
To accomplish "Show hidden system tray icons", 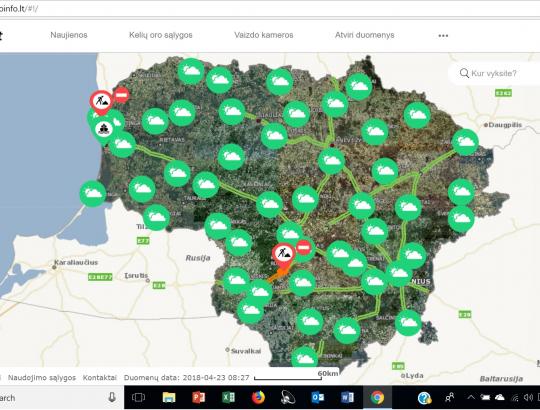I will [471, 398].
